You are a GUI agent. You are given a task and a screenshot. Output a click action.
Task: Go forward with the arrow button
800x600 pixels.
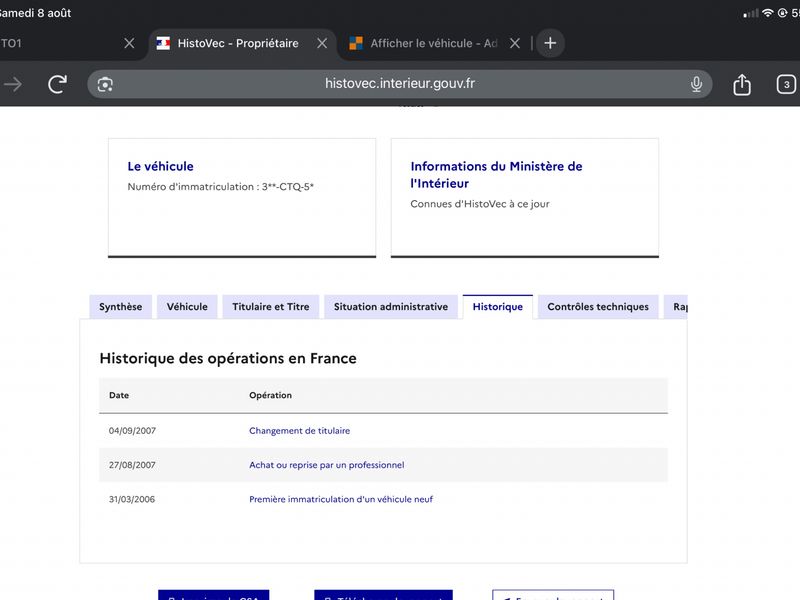coord(13,84)
